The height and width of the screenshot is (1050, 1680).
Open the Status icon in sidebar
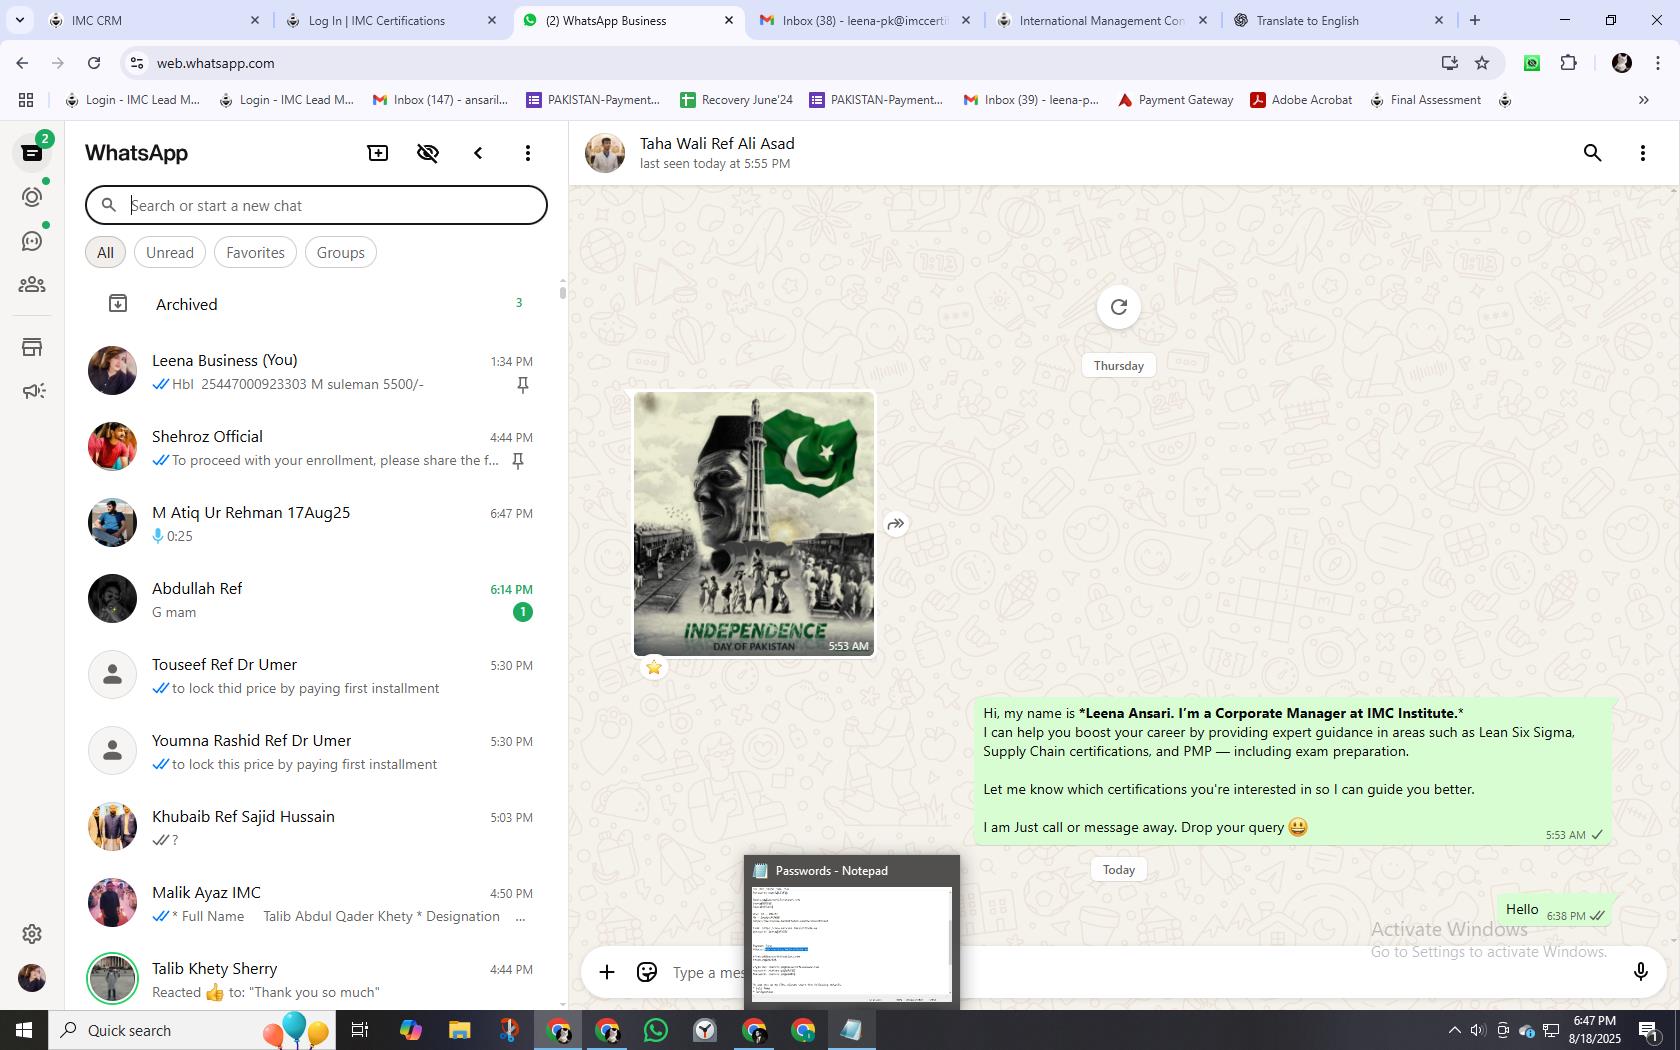point(32,197)
